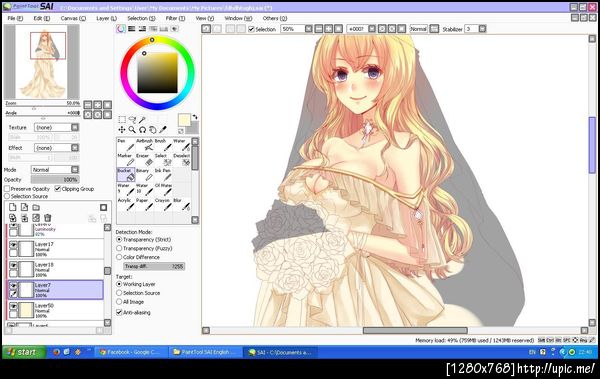600x379 pixels.
Task: Pick the zoom magnifier tool
Action: click(132, 130)
